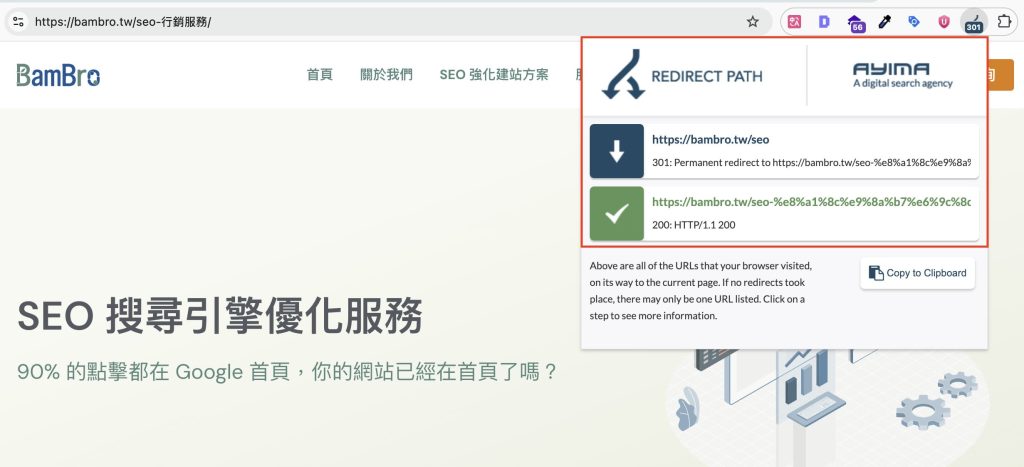Click the Redirect Path logo in popup

click(682, 74)
